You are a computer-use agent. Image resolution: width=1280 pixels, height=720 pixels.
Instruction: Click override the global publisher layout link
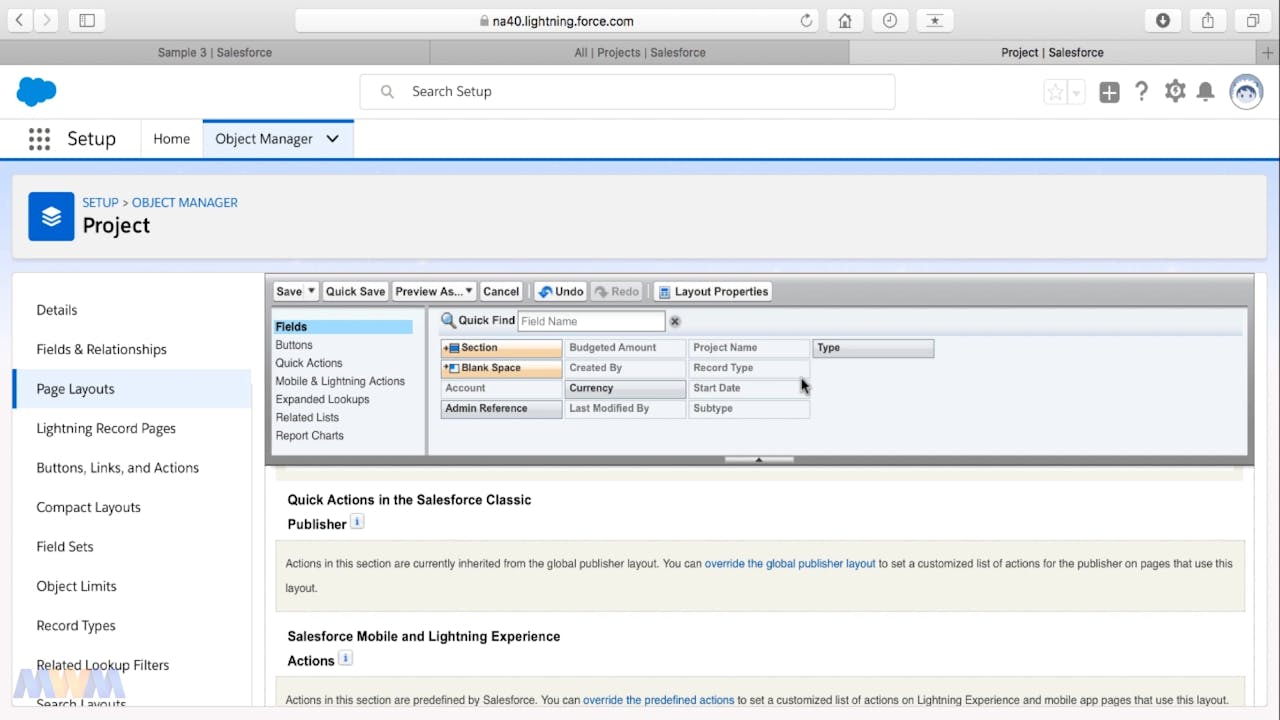[790, 564]
